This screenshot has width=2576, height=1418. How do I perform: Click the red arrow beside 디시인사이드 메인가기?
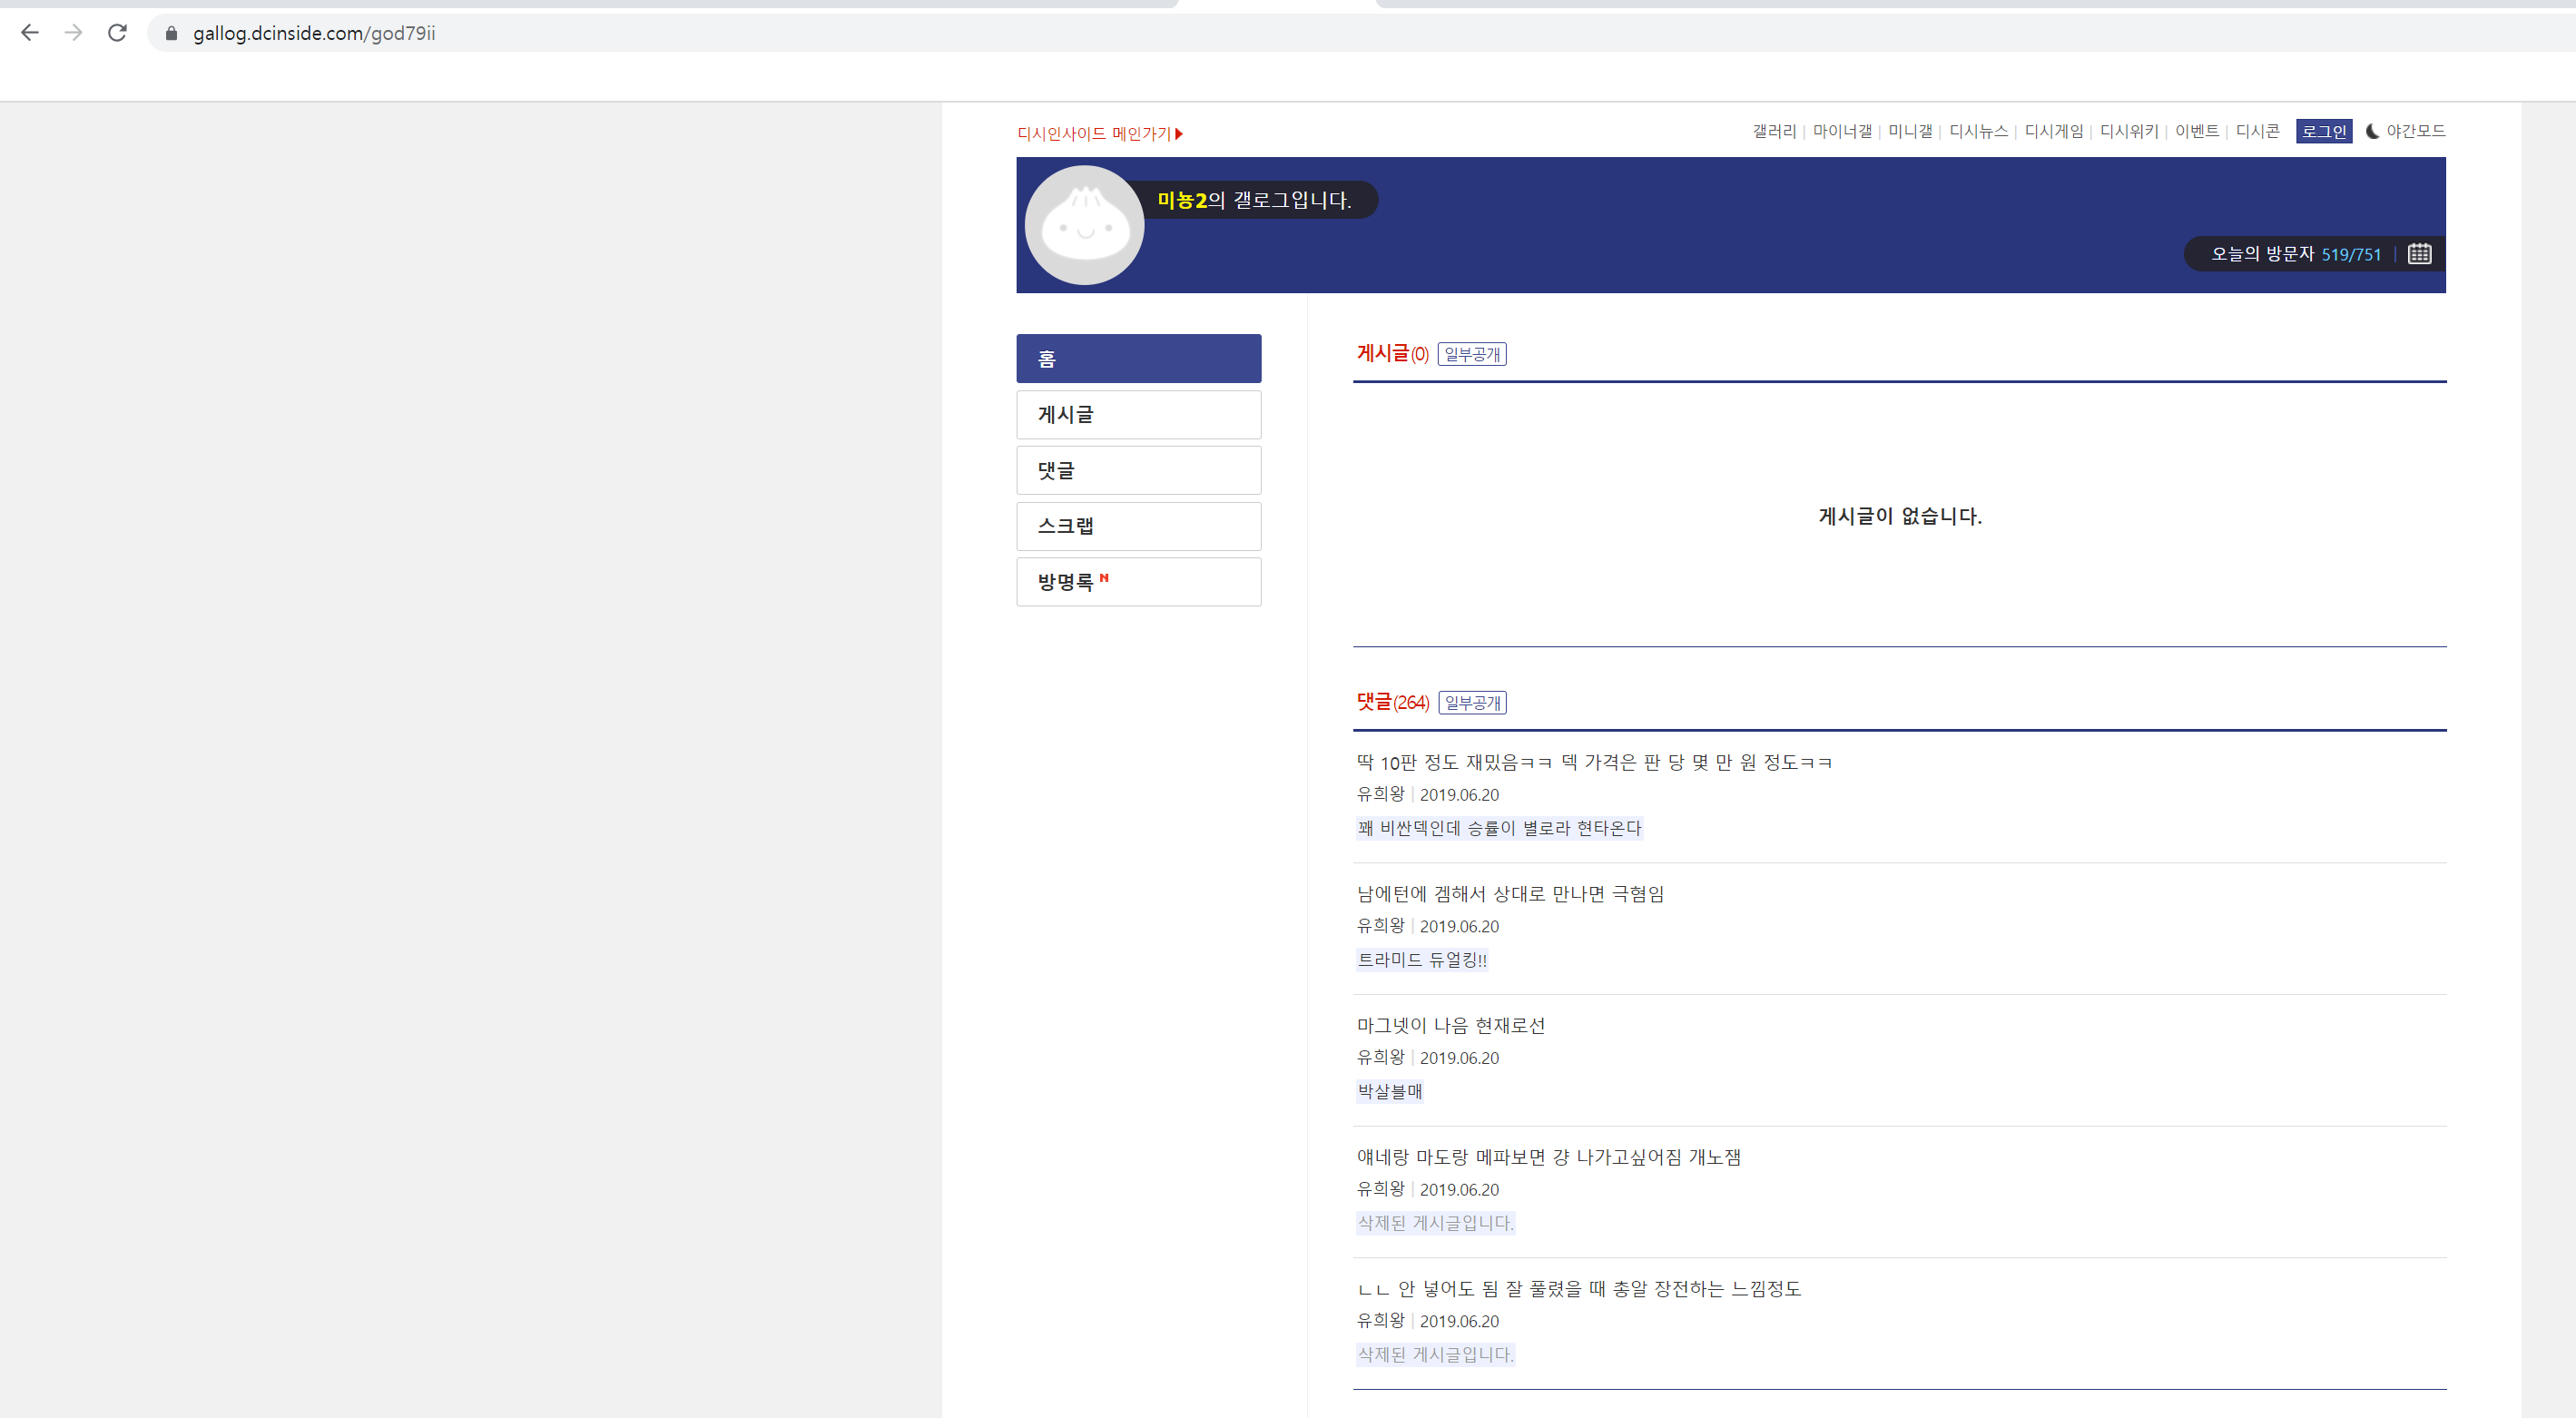(x=1179, y=134)
